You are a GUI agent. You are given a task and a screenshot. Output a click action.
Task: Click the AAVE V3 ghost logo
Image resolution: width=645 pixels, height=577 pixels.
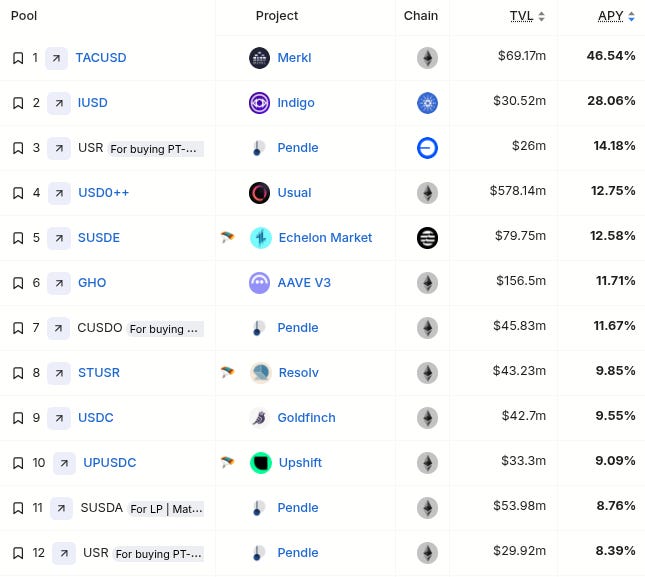pyautogui.click(x=260, y=283)
